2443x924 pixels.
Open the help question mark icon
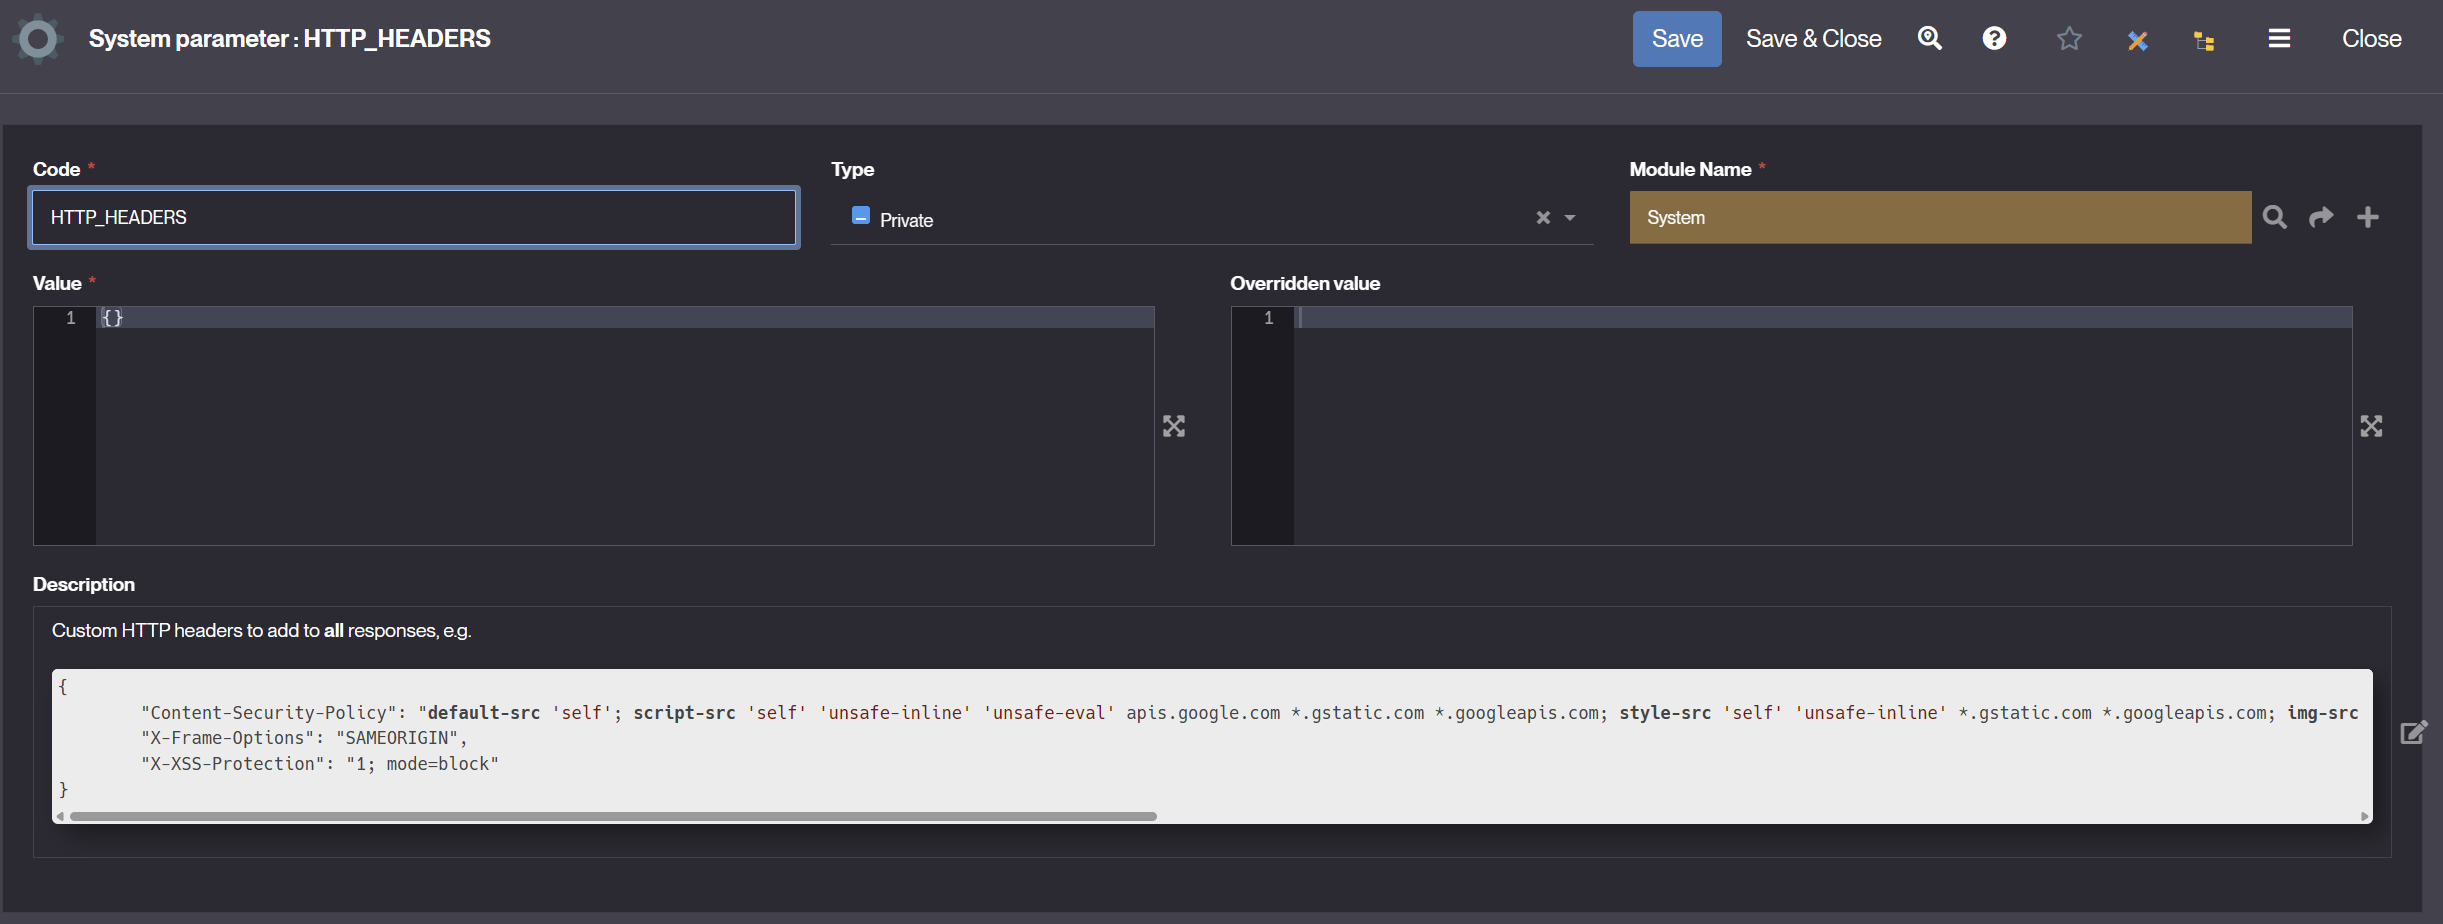click(1994, 39)
